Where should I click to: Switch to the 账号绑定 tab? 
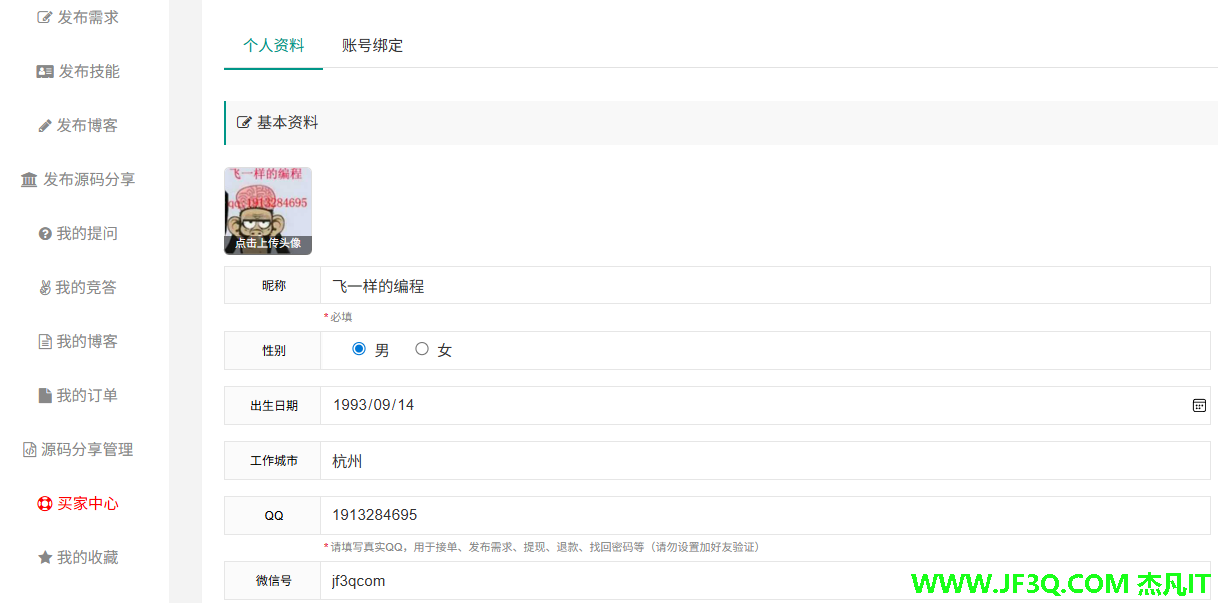(x=372, y=45)
